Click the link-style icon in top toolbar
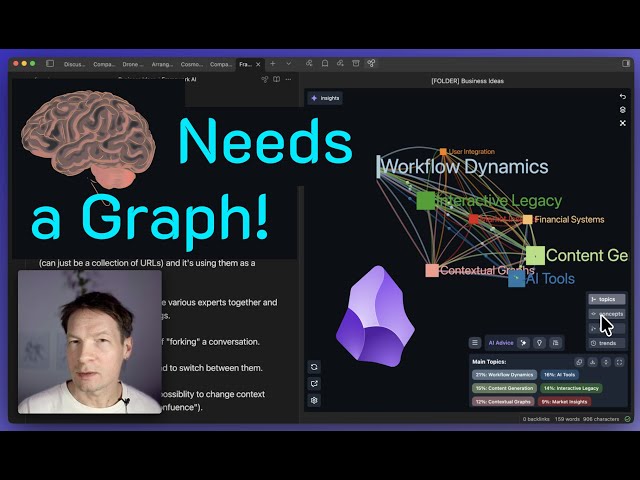The height and width of the screenshot is (480, 640). (x=309, y=63)
